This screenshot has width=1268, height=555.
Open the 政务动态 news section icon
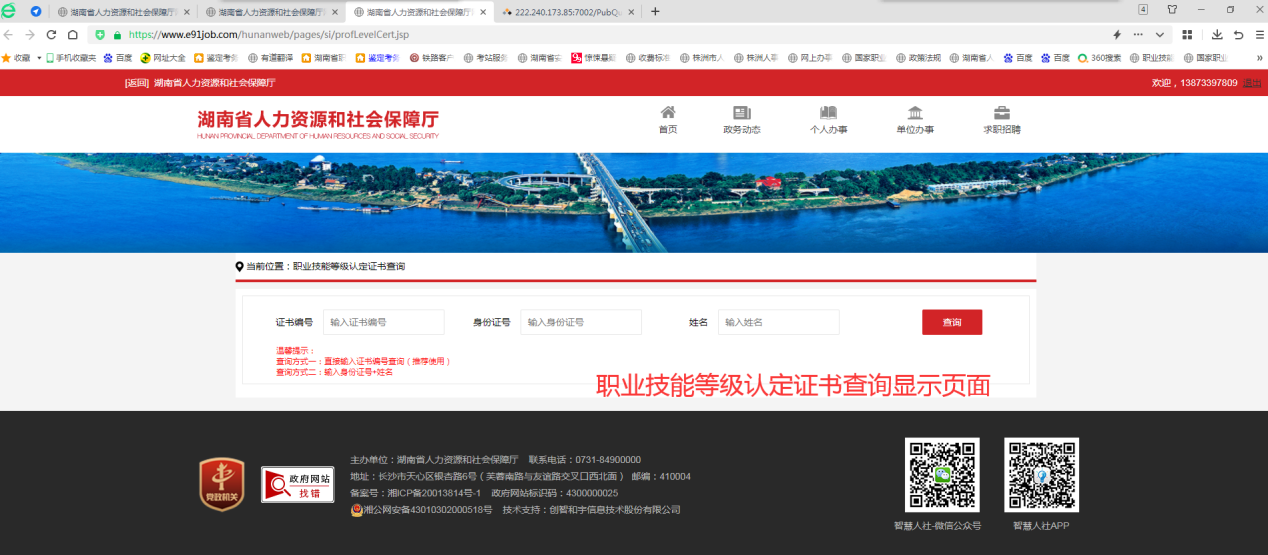click(741, 113)
